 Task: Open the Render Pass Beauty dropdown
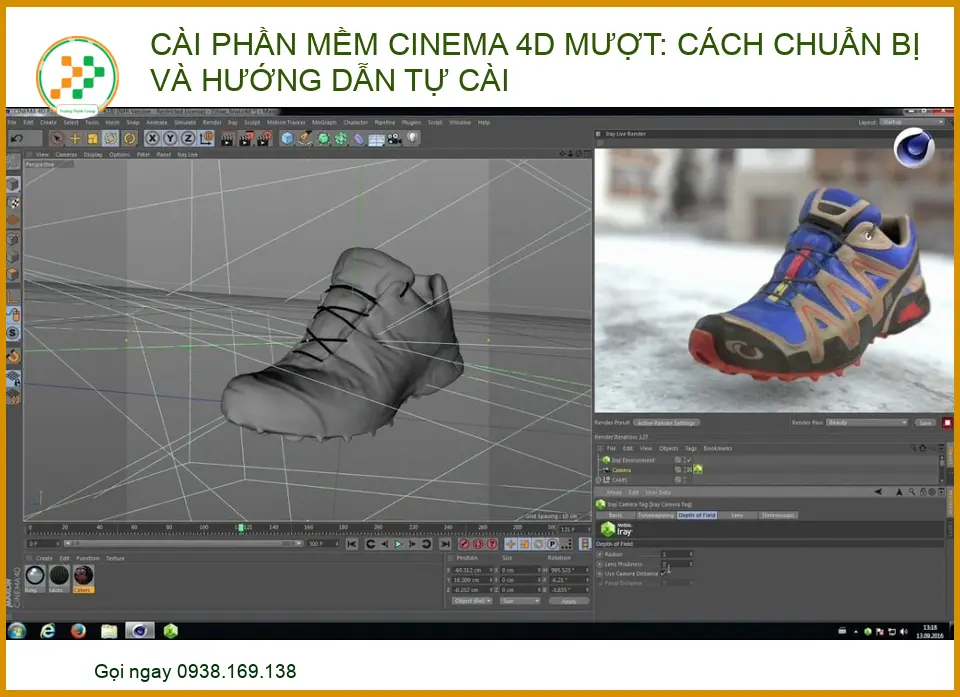pos(866,422)
